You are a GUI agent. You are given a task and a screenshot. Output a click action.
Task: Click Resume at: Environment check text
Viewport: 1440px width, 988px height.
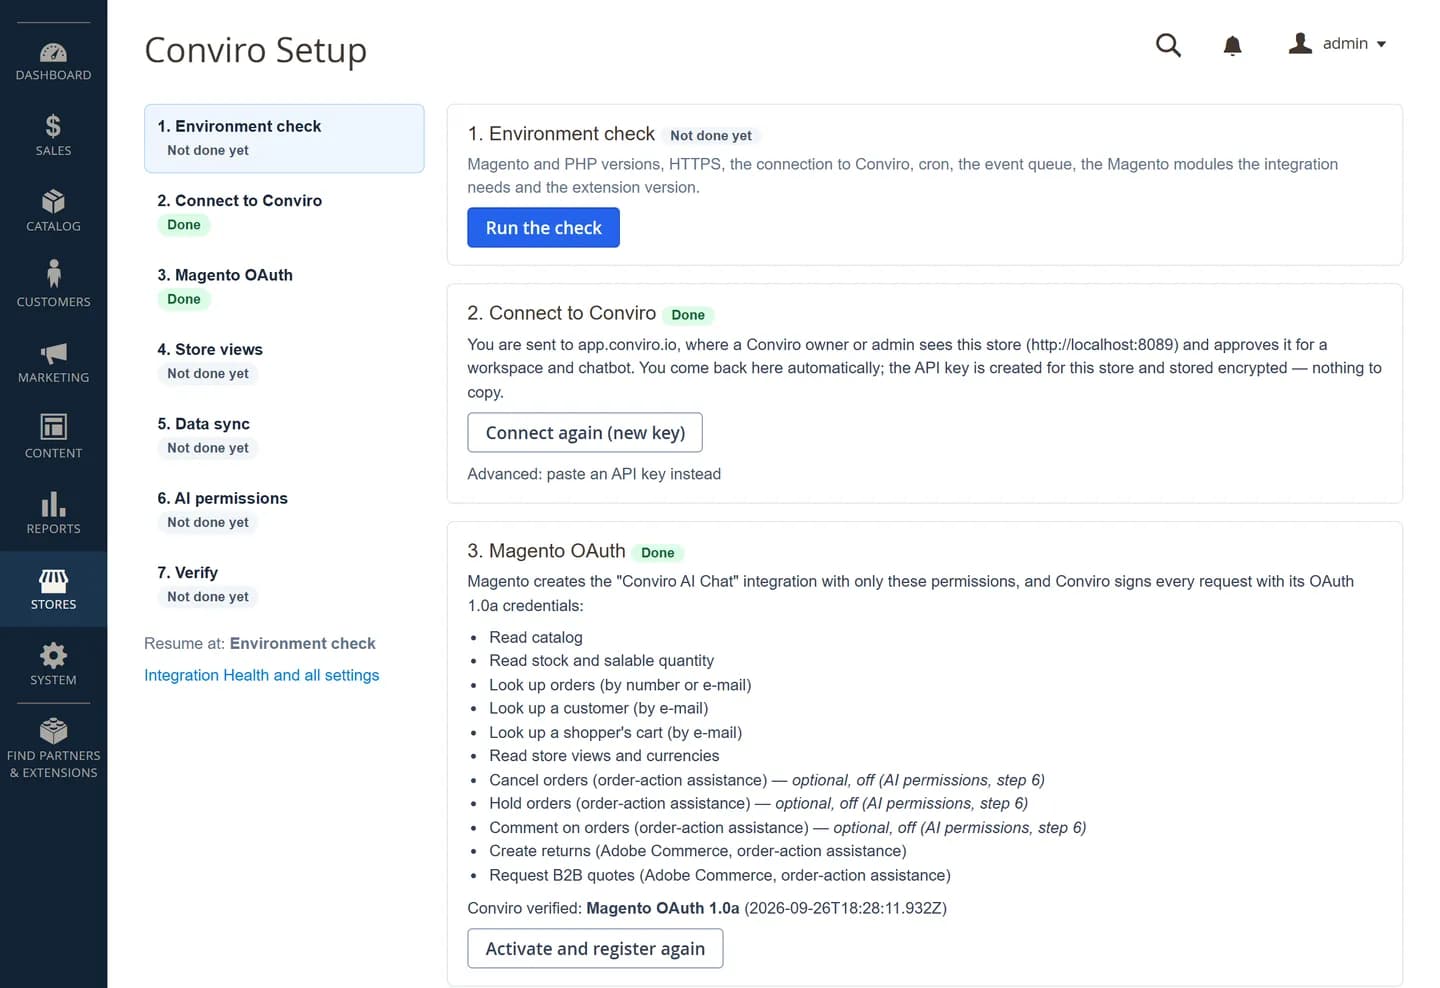click(x=260, y=643)
